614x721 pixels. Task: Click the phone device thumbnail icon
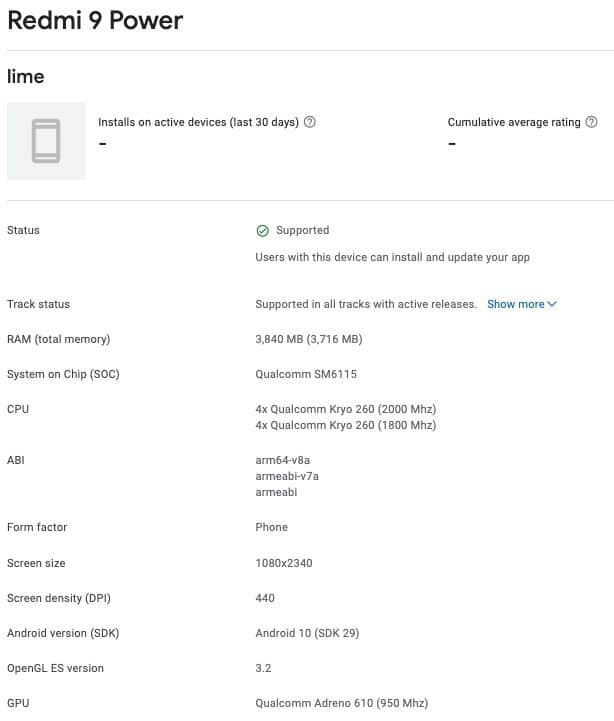pyautogui.click(x=46, y=141)
